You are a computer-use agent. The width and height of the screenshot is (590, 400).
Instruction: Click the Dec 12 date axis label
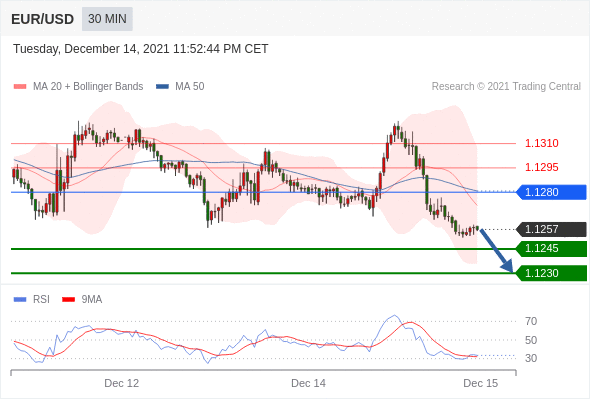coord(122,383)
